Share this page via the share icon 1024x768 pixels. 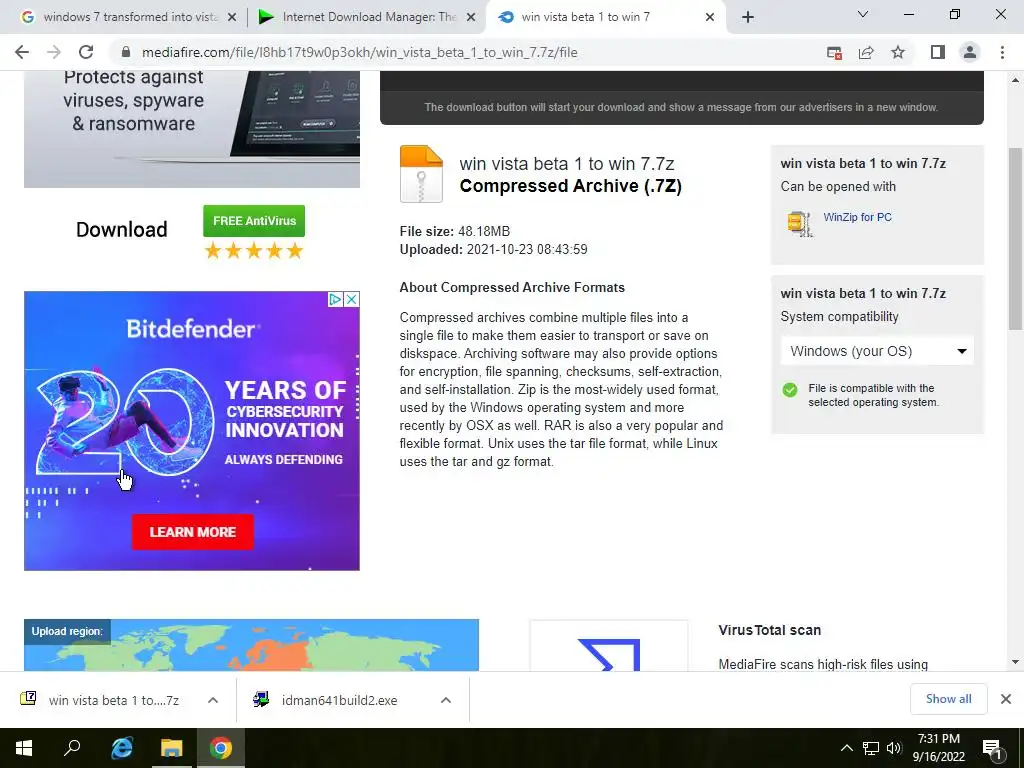pyautogui.click(x=866, y=53)
